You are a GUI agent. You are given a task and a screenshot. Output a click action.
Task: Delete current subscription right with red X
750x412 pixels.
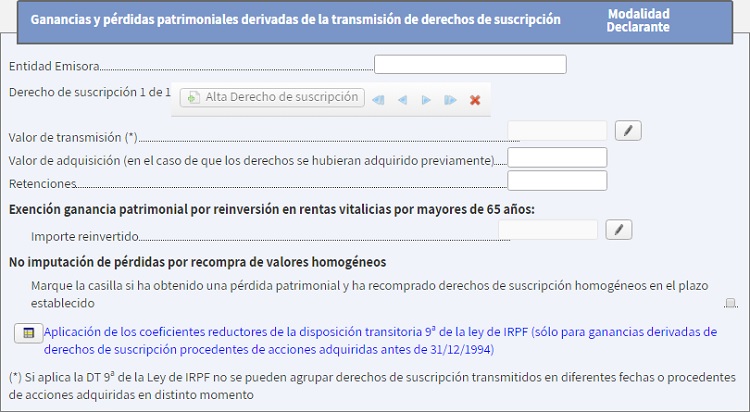(x=475, y=100)
